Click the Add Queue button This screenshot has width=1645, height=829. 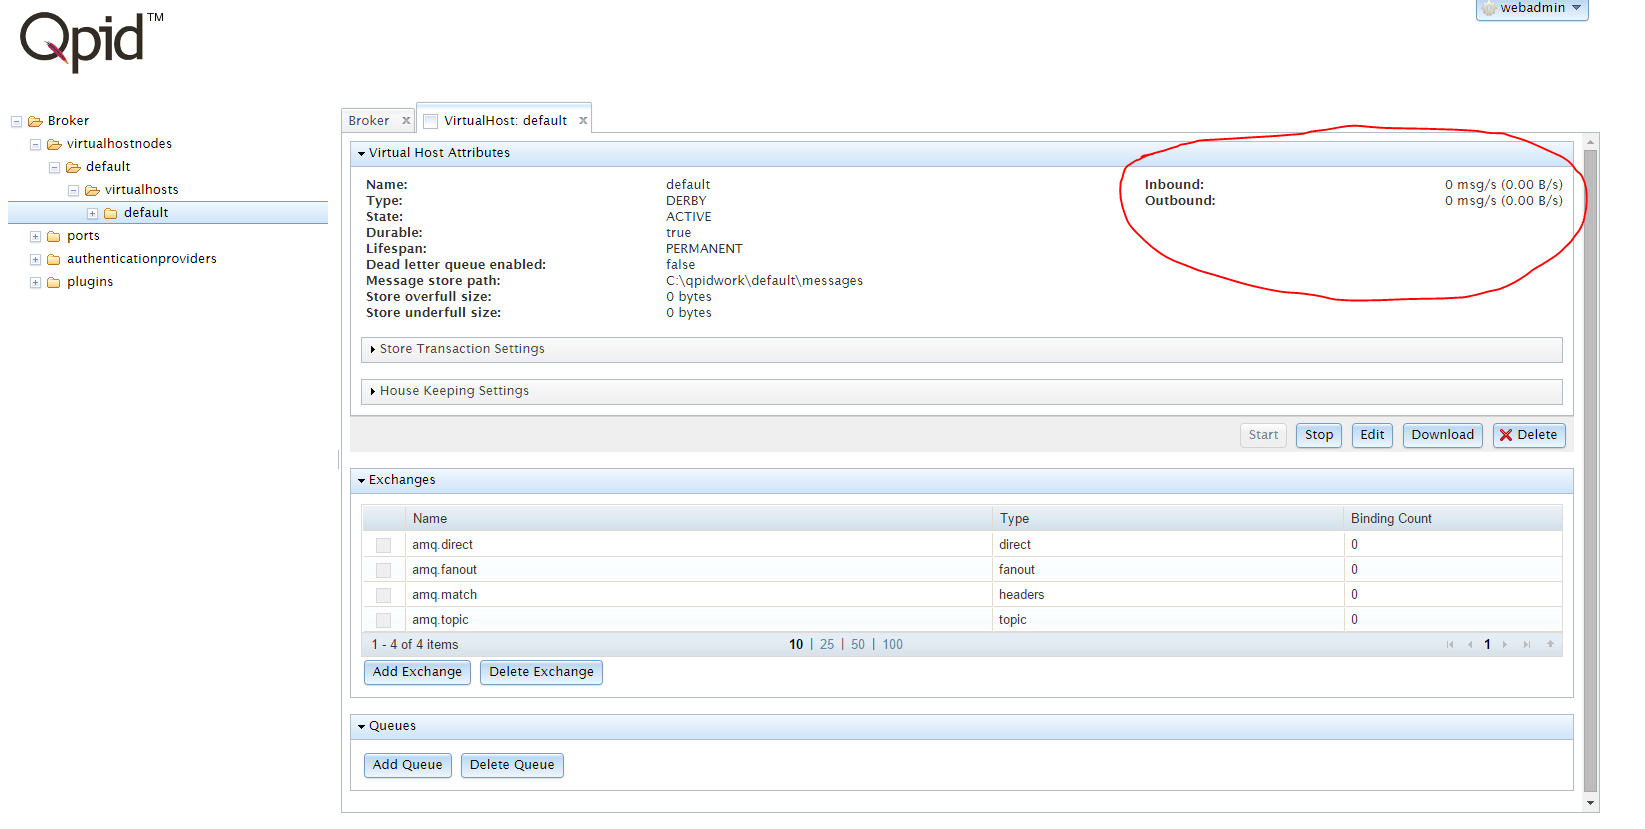[x=407, y=765]
